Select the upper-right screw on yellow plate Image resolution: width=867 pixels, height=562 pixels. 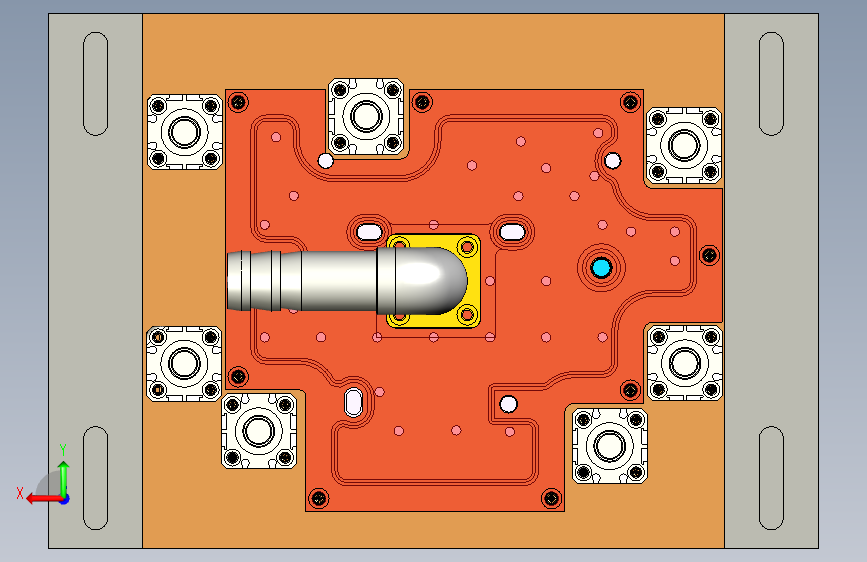467,247
